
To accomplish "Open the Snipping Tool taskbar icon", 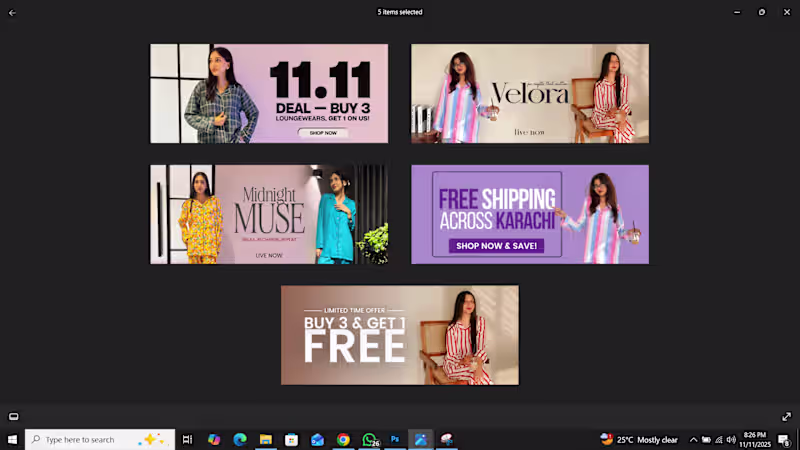I will pos(447,439).
